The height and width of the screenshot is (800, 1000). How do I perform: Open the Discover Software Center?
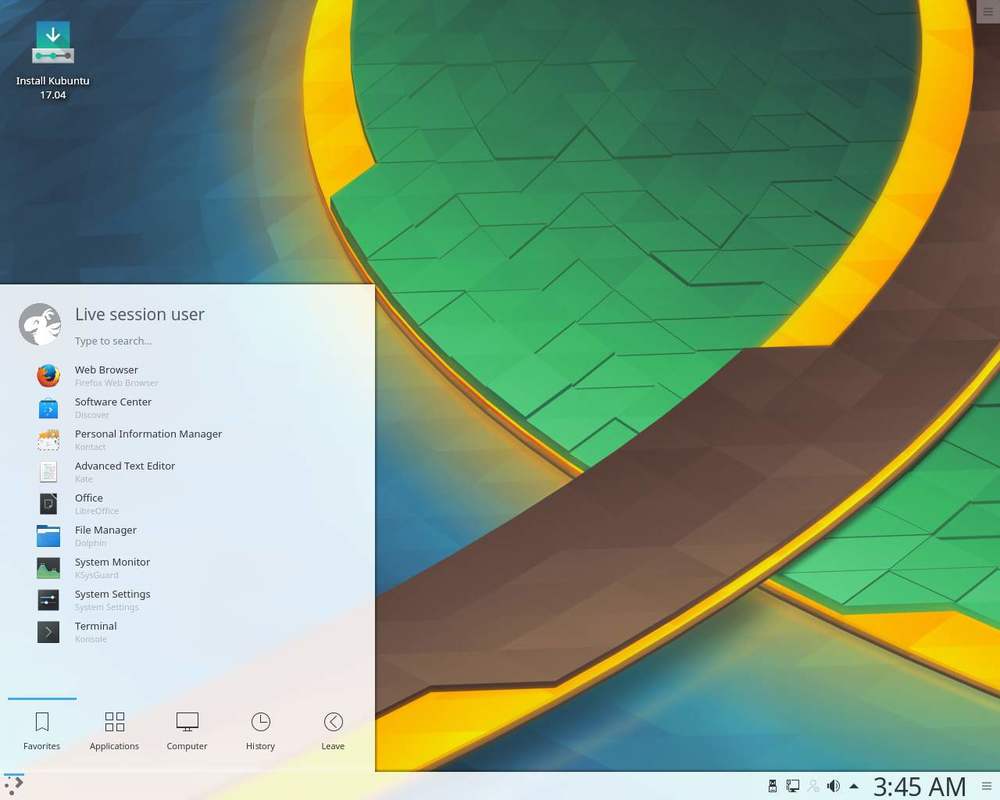pyautogui.click(x=113, y=407)
